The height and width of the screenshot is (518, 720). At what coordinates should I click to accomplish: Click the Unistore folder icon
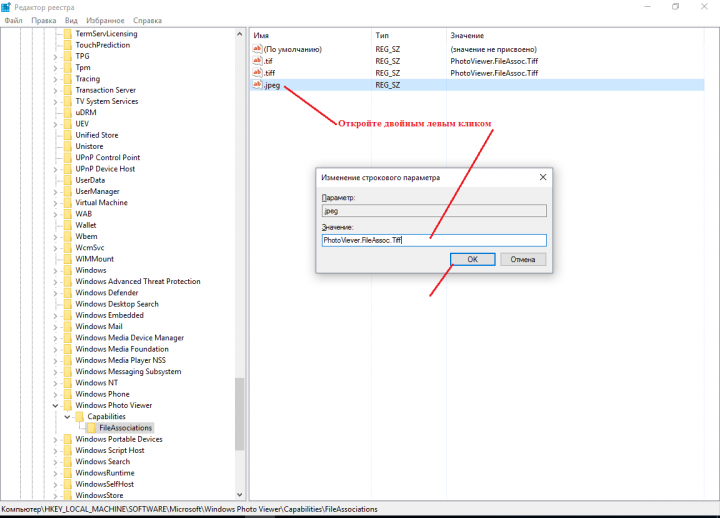[x=68, y=146]
